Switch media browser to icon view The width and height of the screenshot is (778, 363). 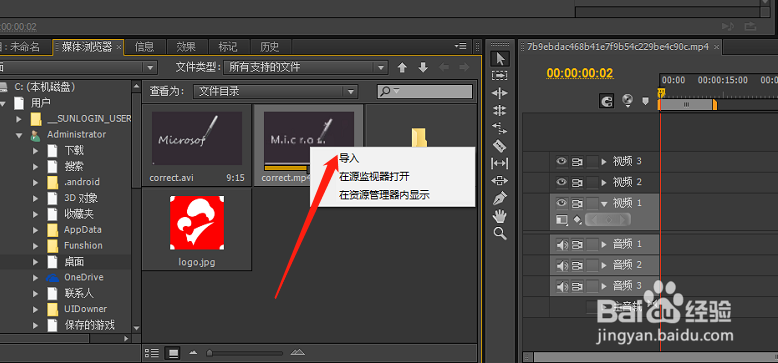click(173, 353)
